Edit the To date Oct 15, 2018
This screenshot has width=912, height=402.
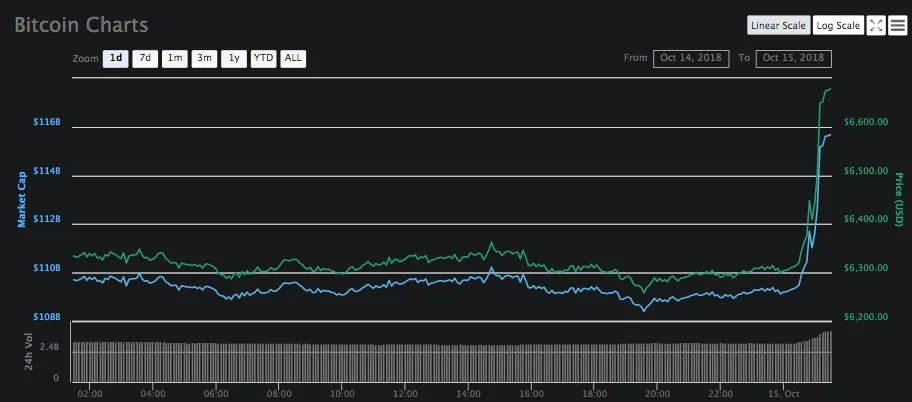point(793,58)
